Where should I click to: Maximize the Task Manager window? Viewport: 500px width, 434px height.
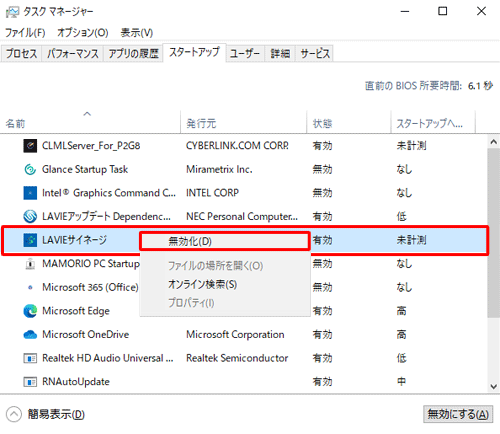point(443,11)
